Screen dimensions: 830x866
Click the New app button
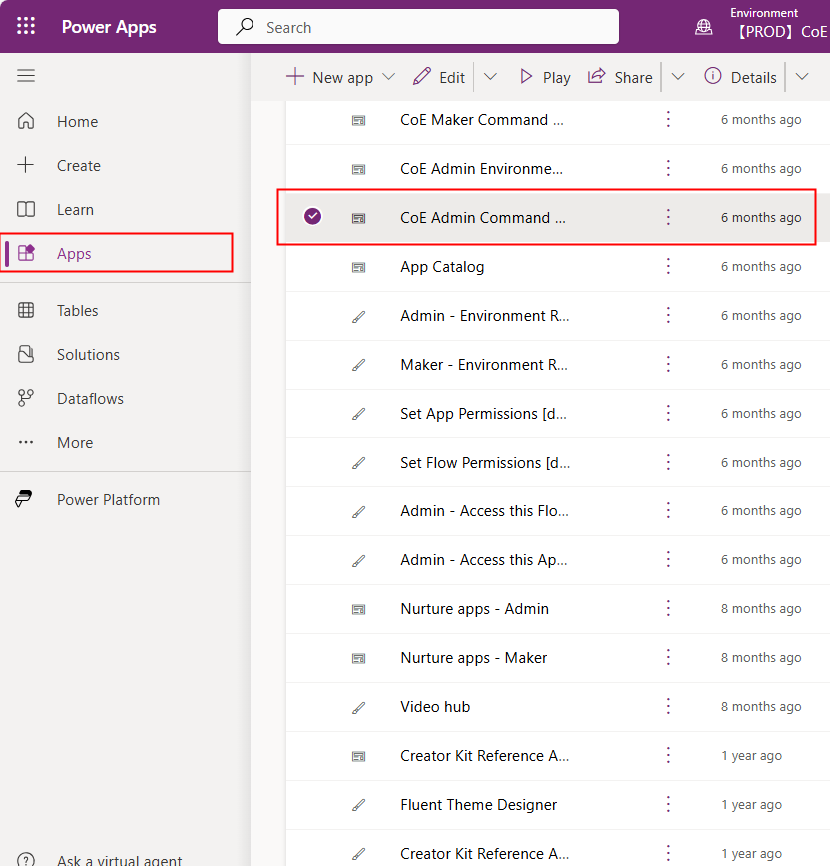tap(330, 77)
